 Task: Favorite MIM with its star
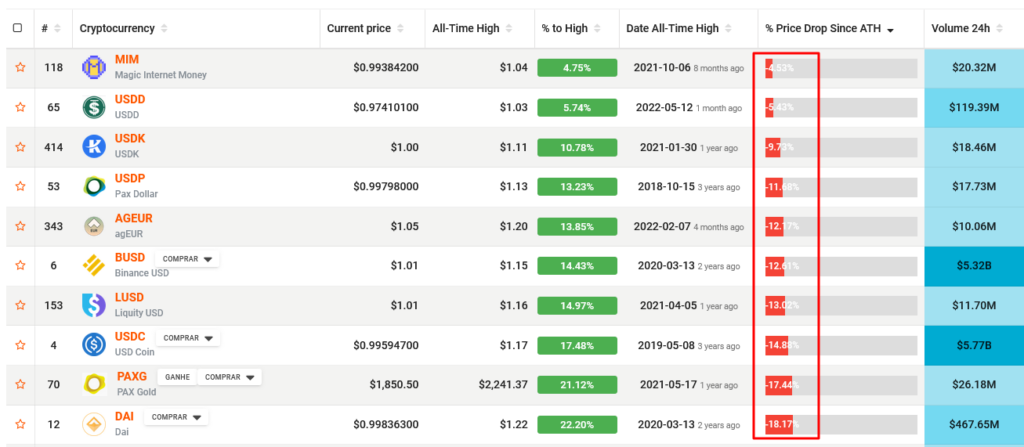20,67
